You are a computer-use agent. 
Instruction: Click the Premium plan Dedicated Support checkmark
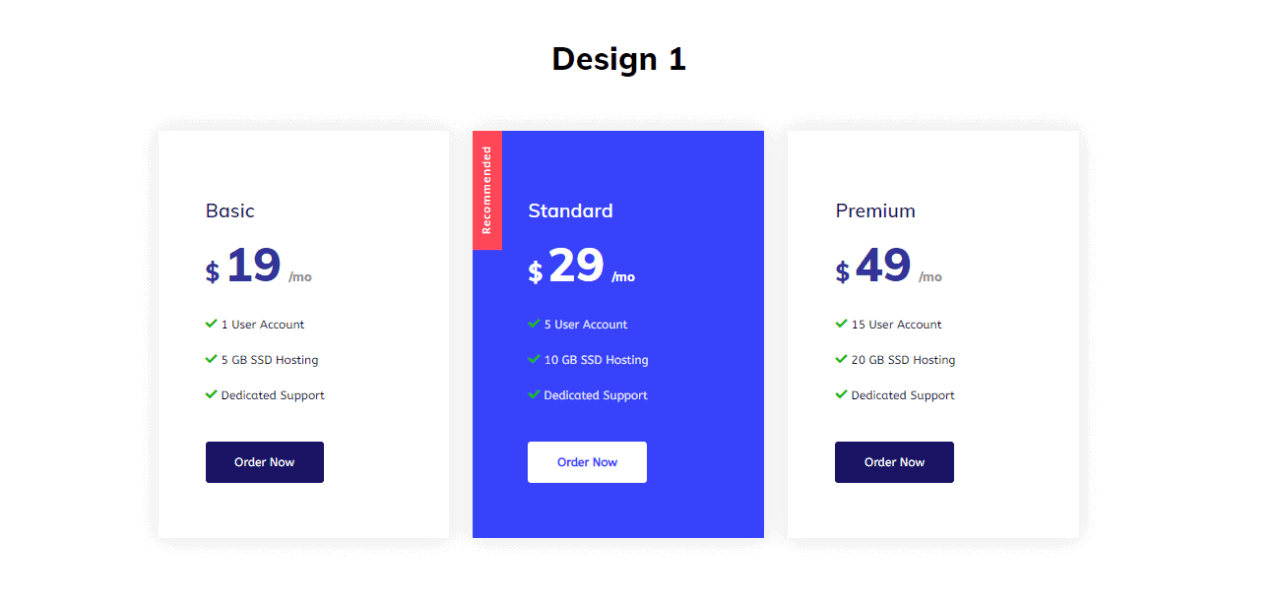pos(841,395)
